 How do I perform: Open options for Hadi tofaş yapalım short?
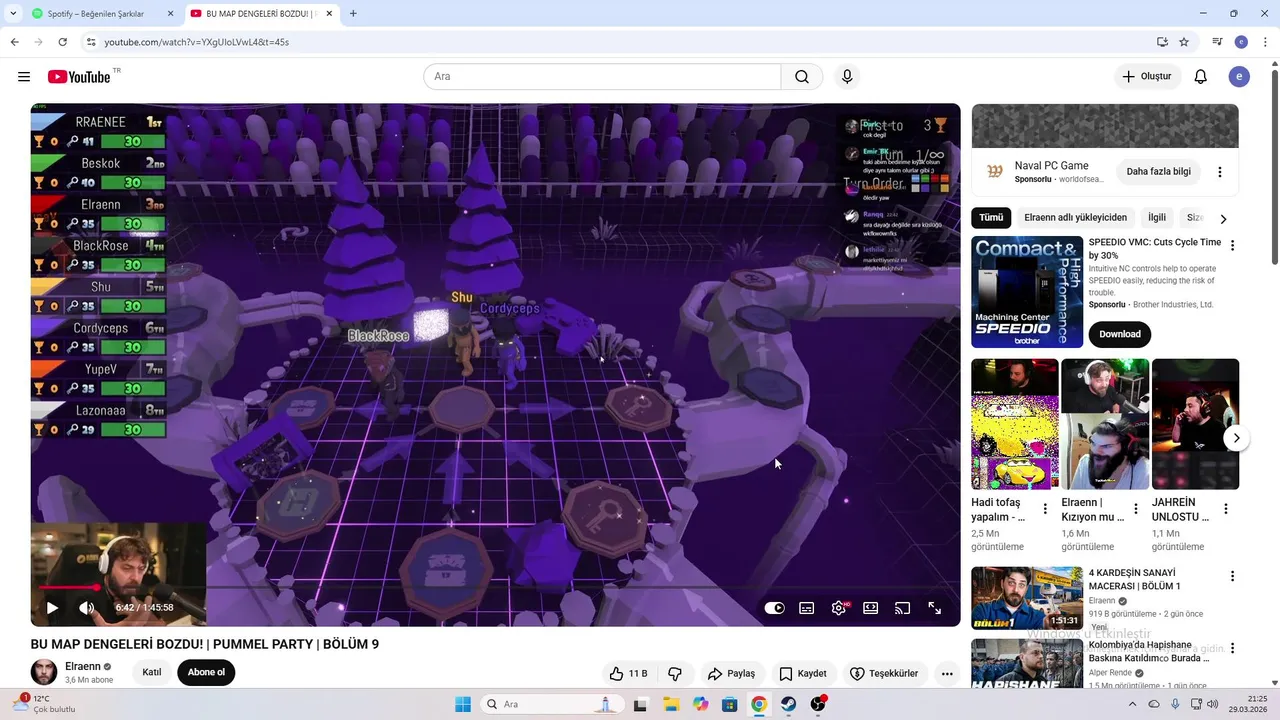click(x=1045, y=509)
